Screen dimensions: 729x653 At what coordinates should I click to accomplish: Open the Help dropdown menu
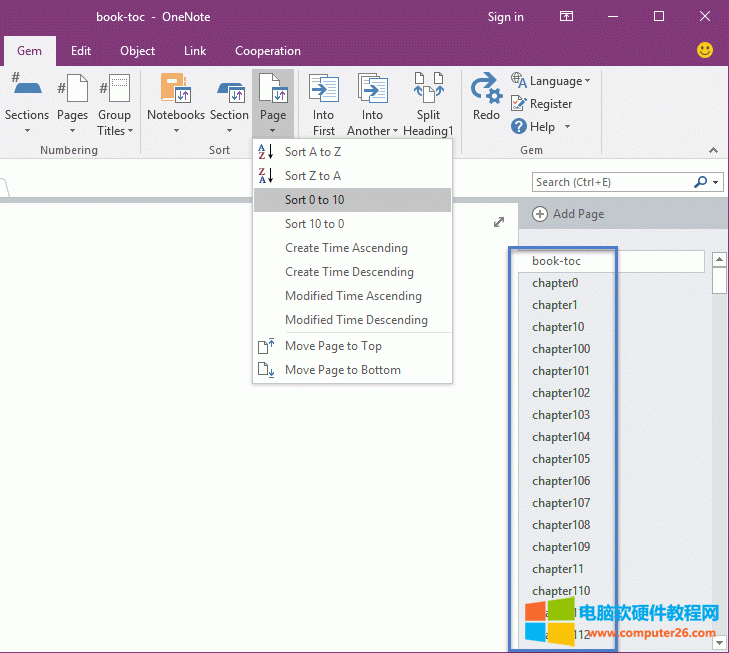[x=567, y=127]
